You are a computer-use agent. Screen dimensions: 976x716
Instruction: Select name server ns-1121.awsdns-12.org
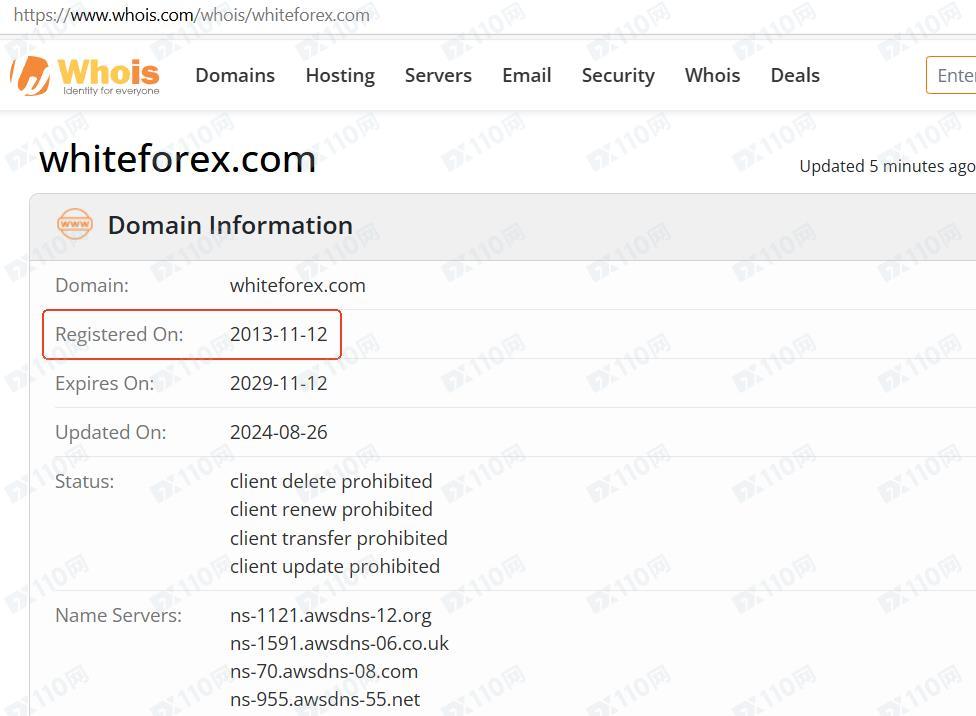click(331, 615)
